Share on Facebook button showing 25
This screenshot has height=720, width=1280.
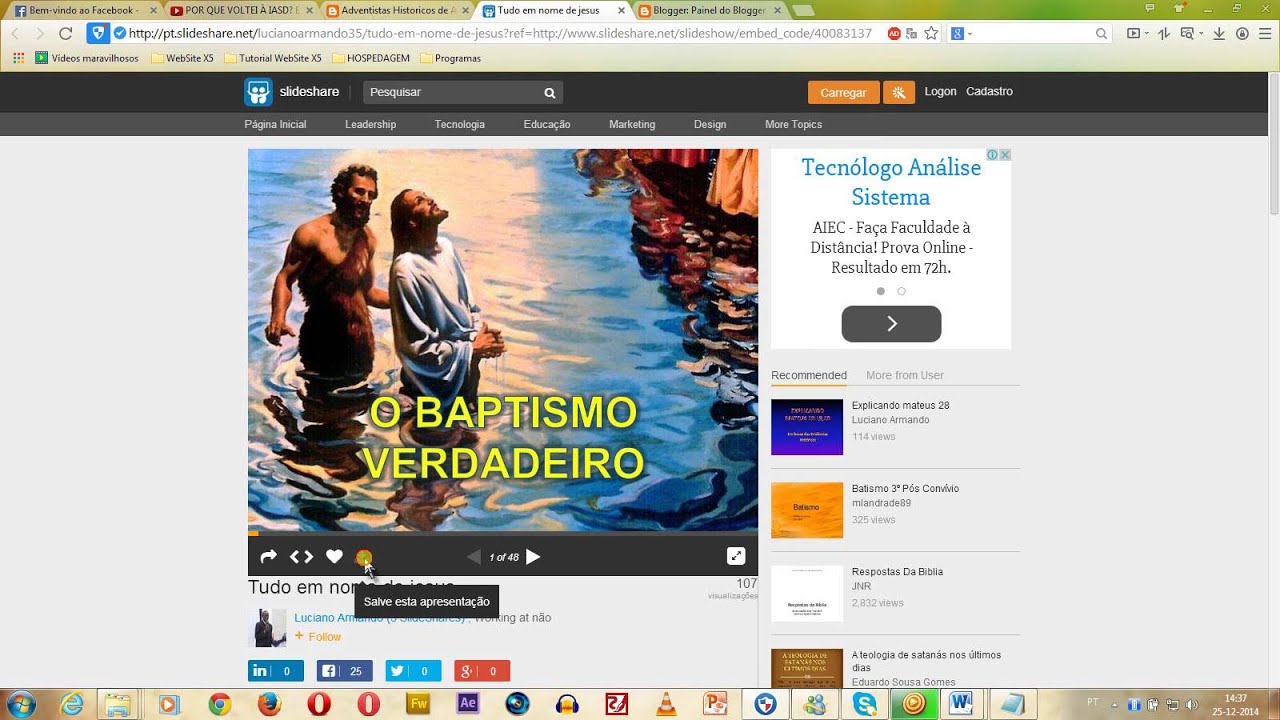(344, 671)
